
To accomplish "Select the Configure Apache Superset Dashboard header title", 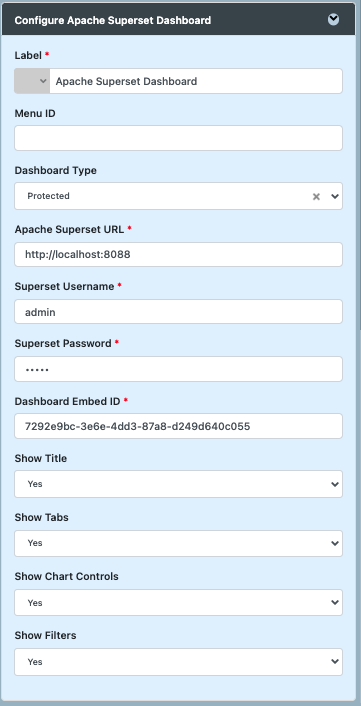I will [x=113, y=20].
